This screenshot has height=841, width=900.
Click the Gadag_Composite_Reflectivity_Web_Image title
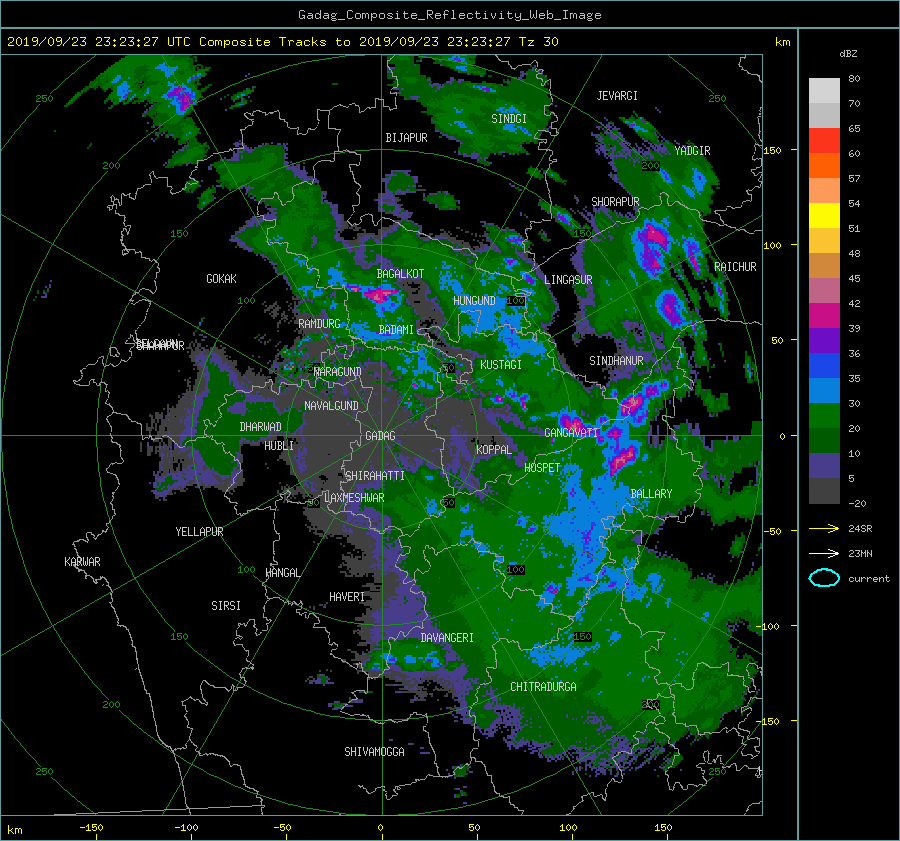pyautogui.click(x=449, y=15)
